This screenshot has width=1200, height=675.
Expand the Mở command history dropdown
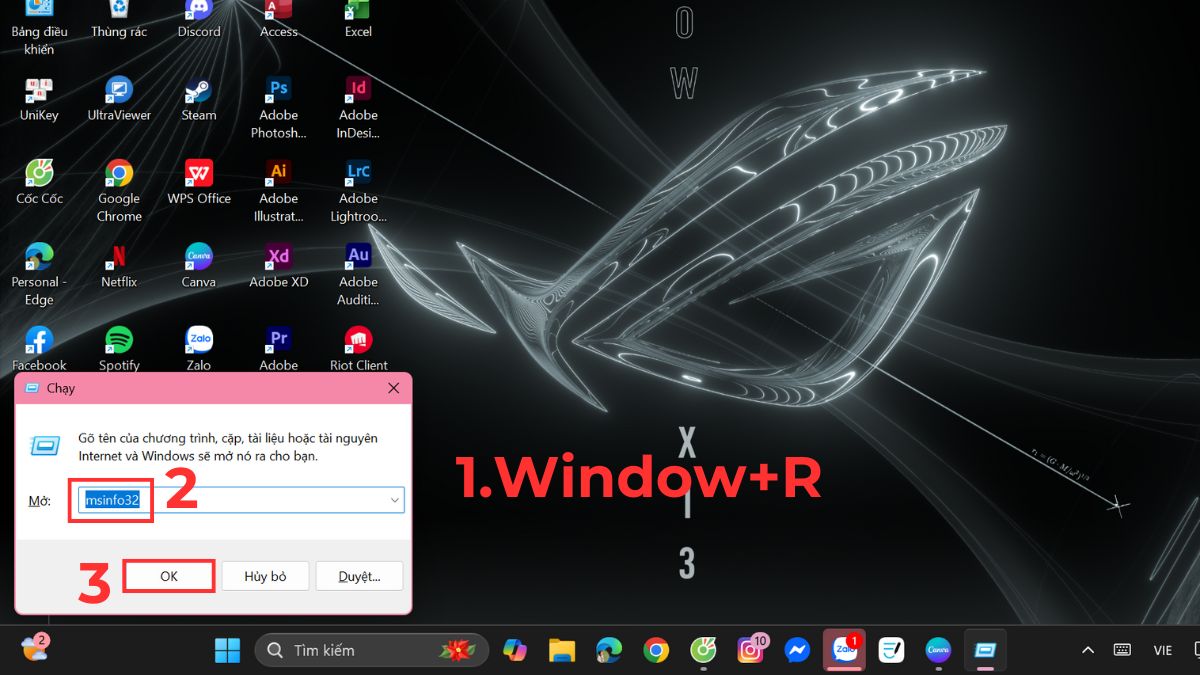pos(393,500)
